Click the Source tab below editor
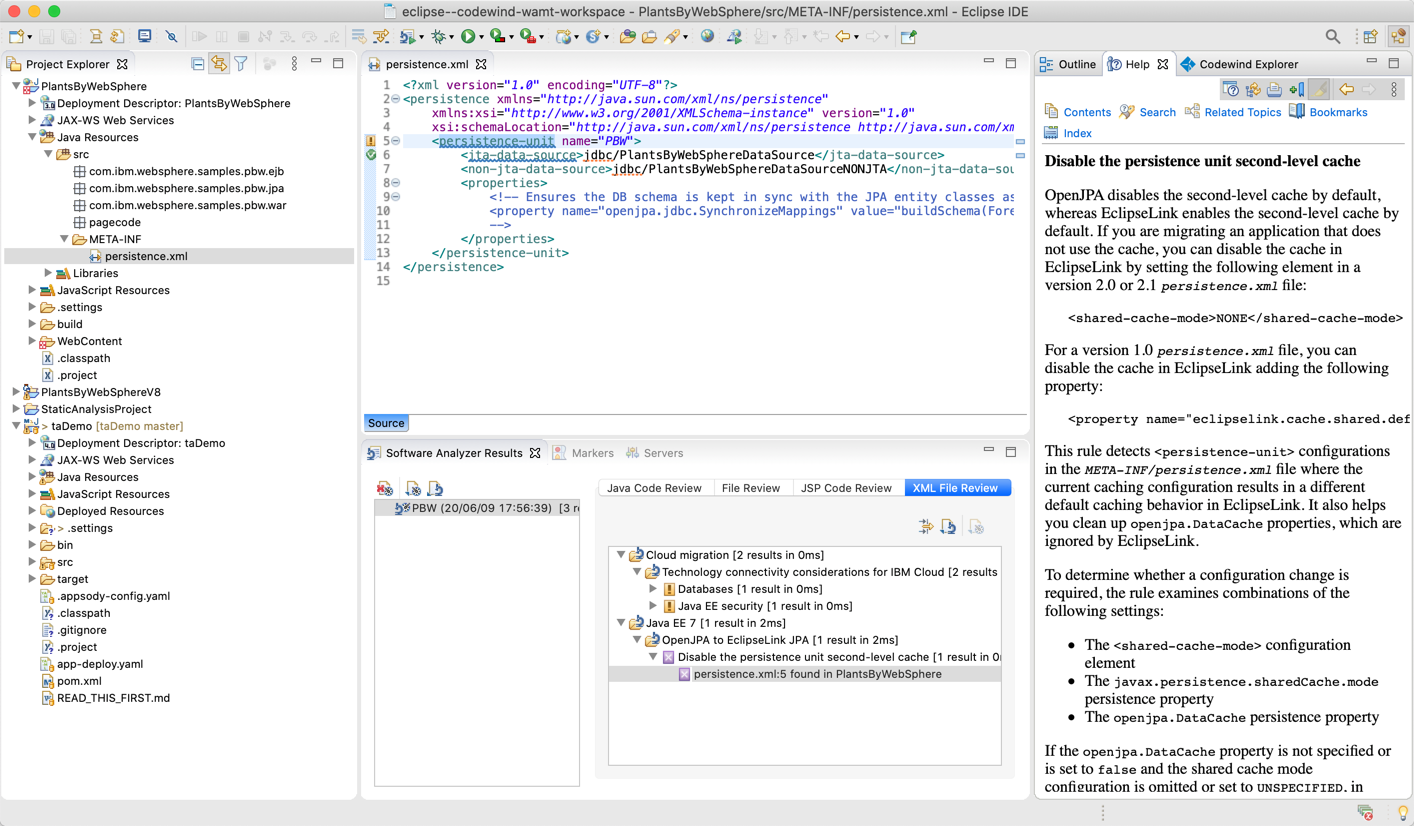The height and width of the screenshot is (826, 1414). [386, 423]
